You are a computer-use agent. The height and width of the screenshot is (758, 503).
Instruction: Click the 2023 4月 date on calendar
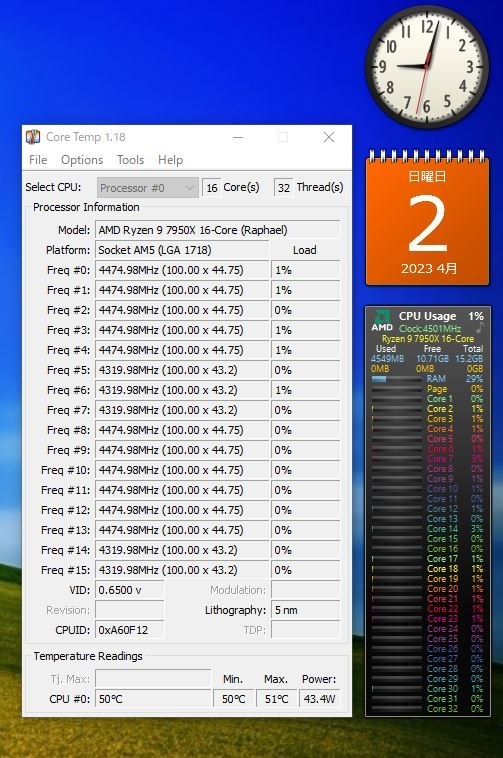429,269
